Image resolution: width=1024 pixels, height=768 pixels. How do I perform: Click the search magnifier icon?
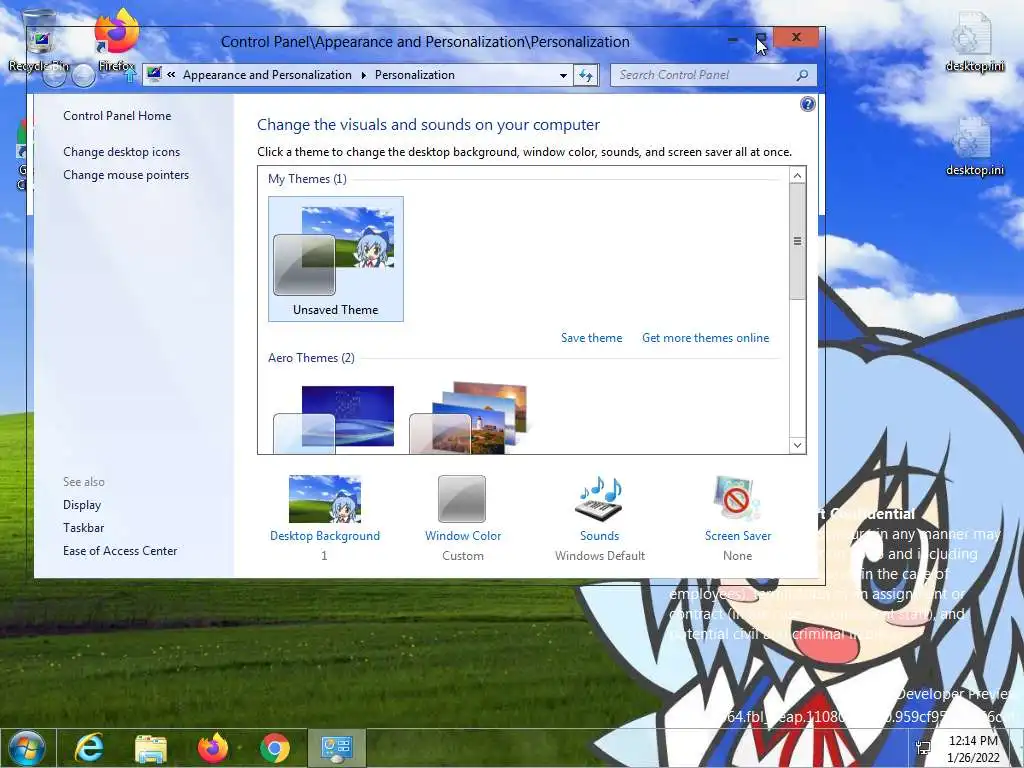coord(802,75)
